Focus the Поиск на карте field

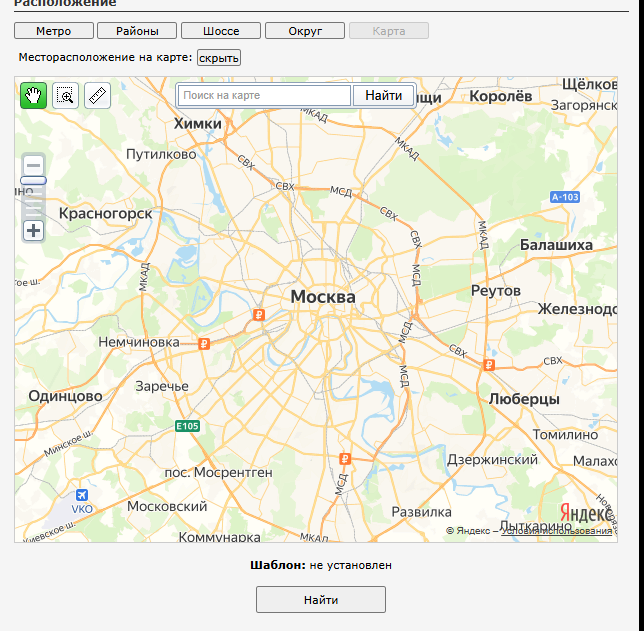264,95
